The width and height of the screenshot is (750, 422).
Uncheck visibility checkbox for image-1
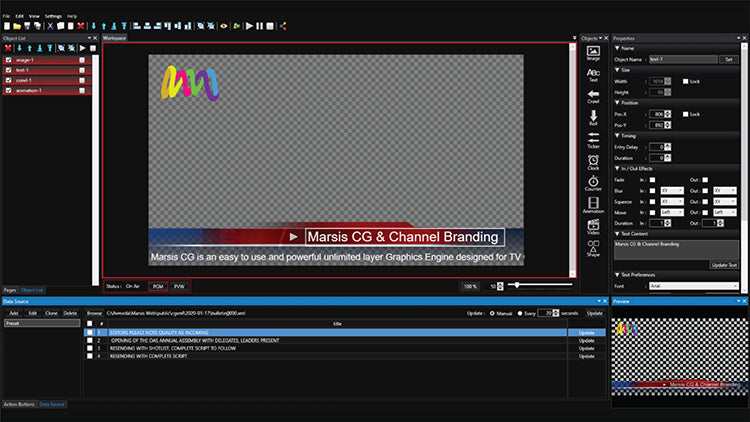(8, 60)
